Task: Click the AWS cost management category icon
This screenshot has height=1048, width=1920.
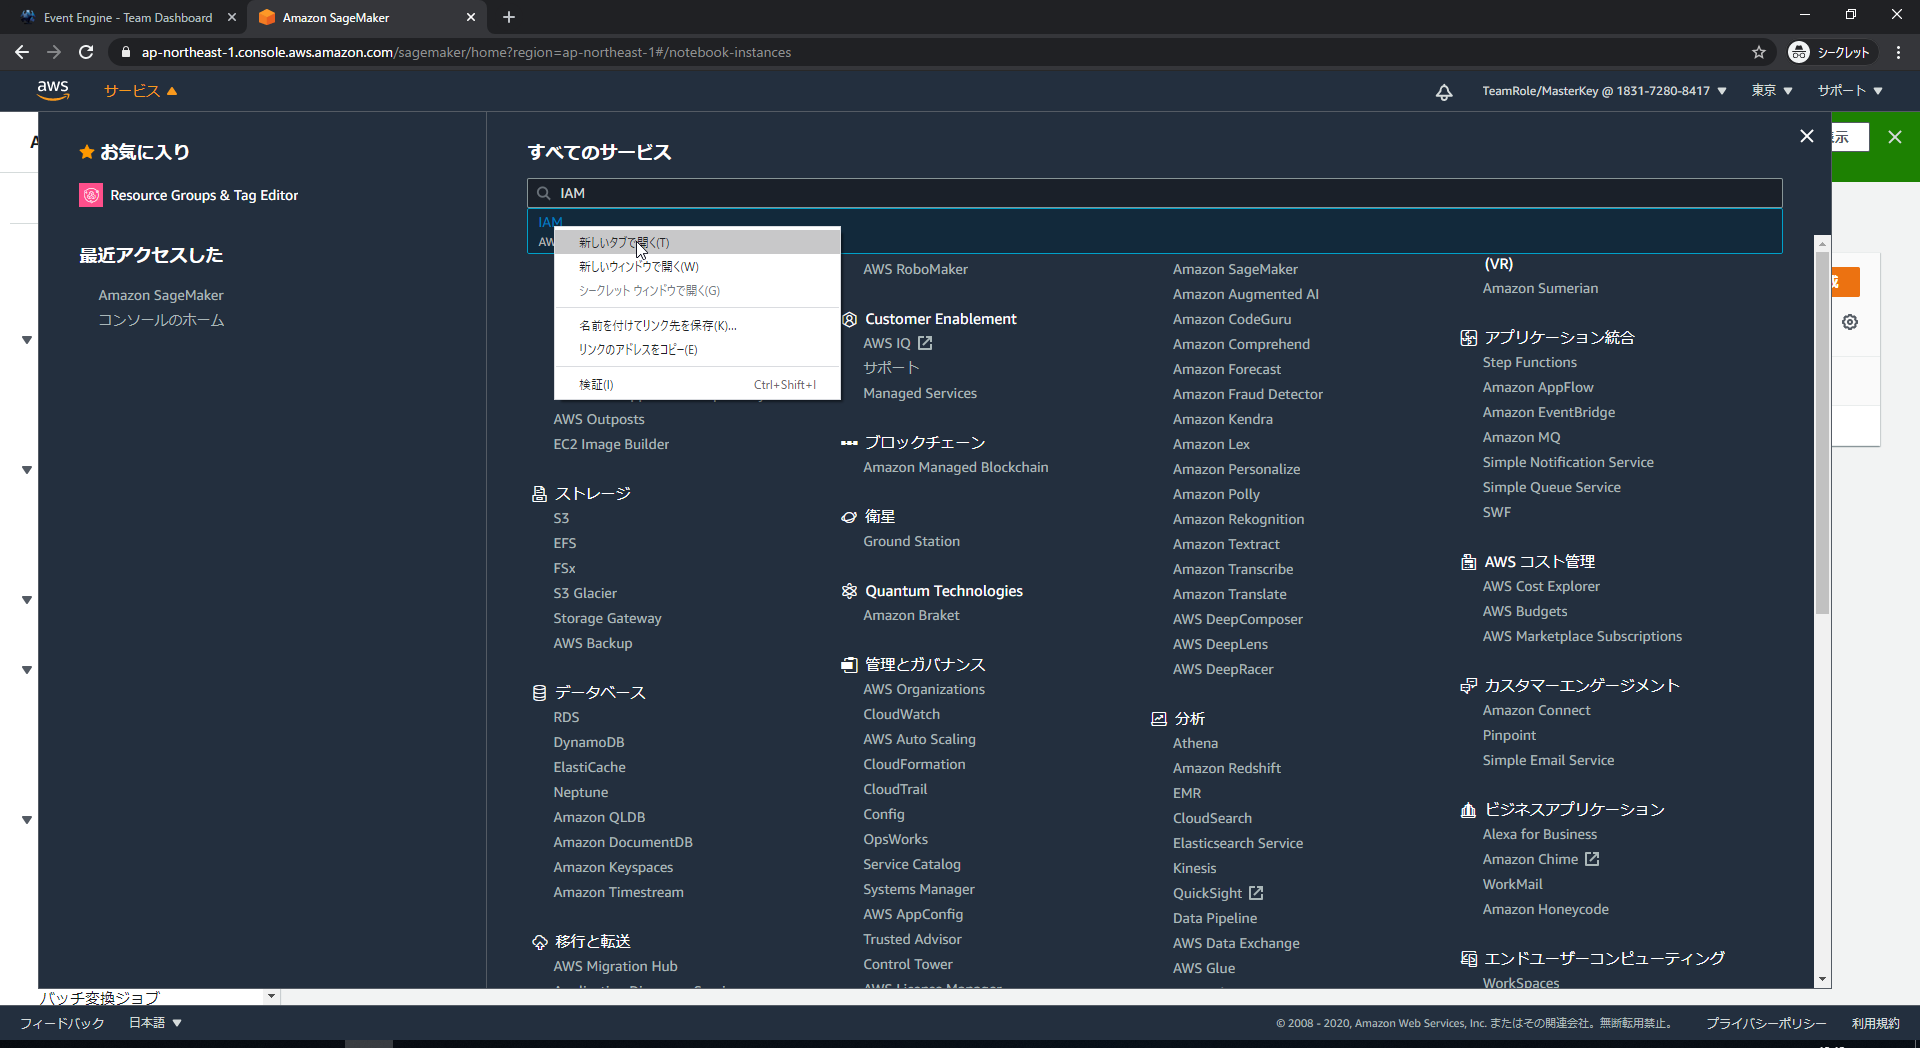Action: coord(1468,562)
